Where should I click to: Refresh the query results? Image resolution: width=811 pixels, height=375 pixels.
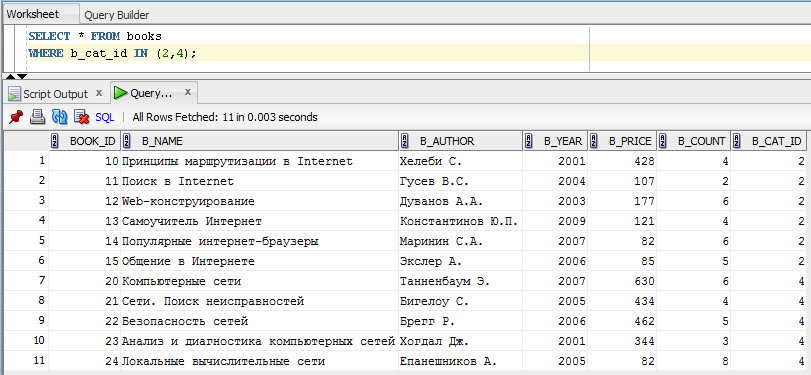59,117
